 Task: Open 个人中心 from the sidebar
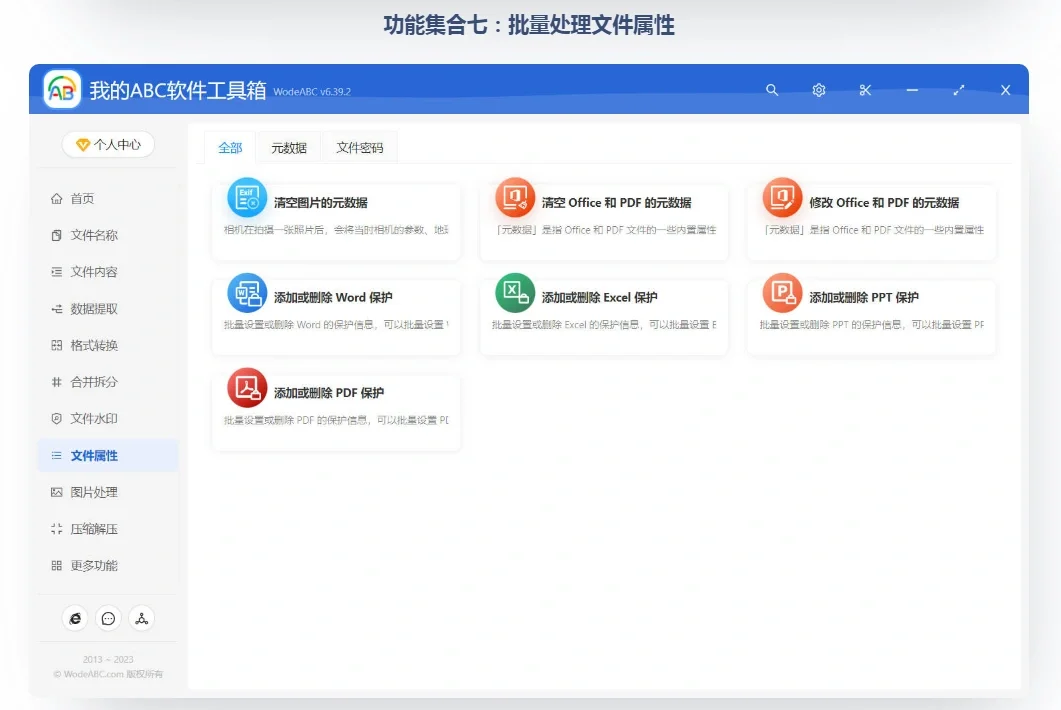(x=107, y=144)
